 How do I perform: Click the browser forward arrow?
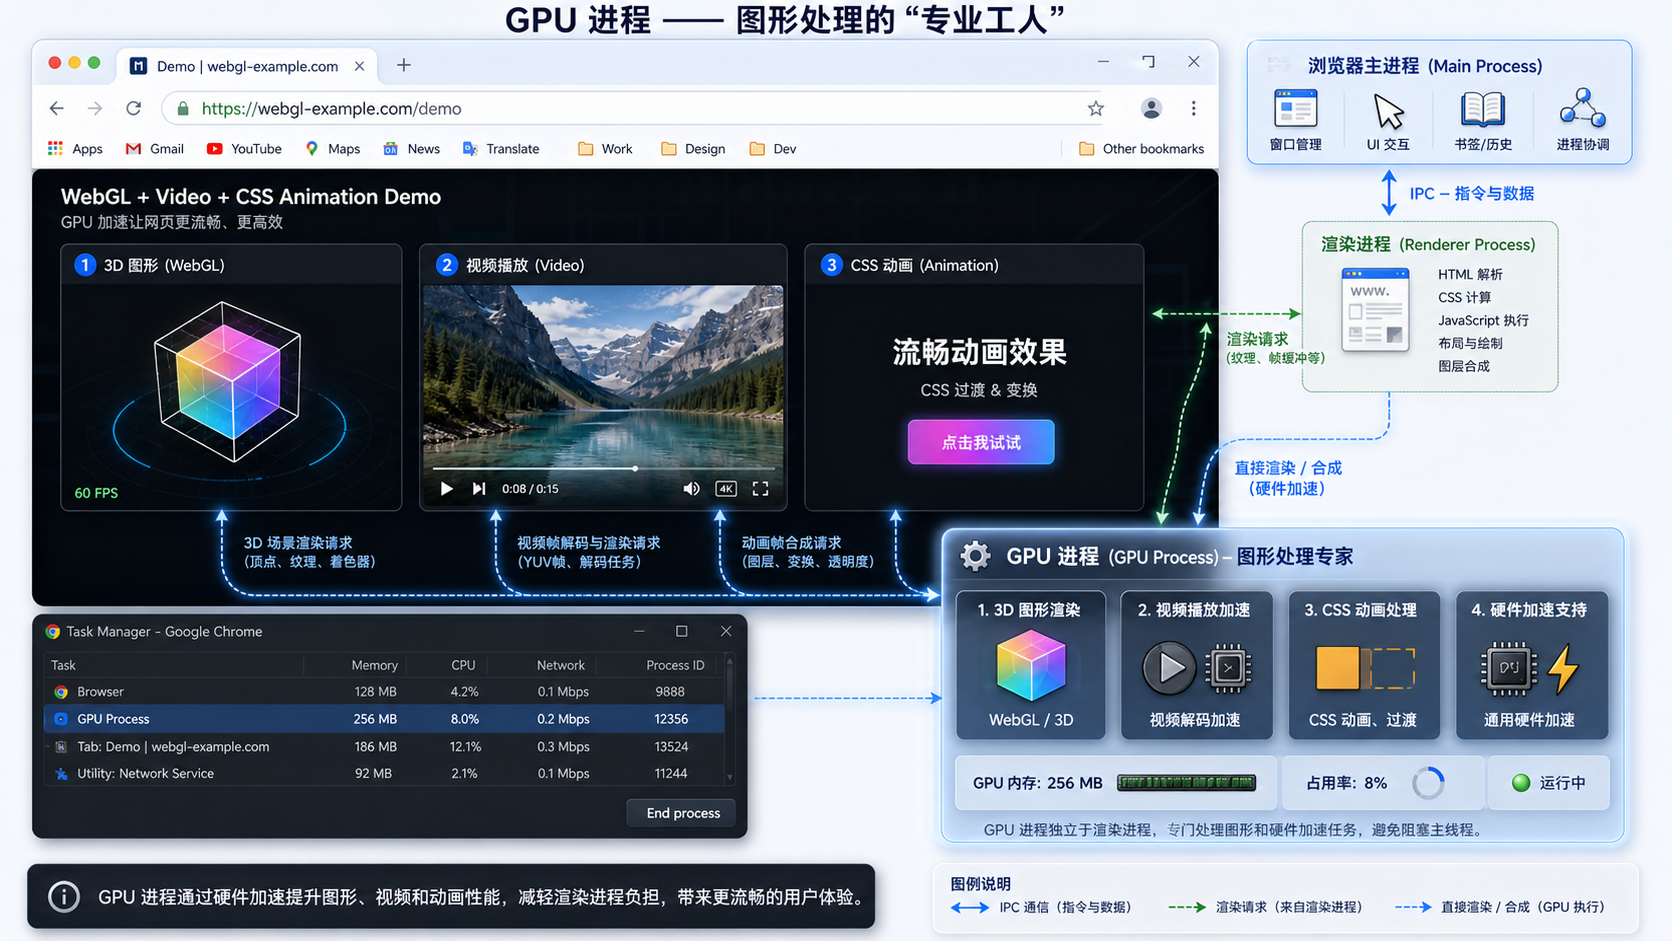(x=95, y=108)
